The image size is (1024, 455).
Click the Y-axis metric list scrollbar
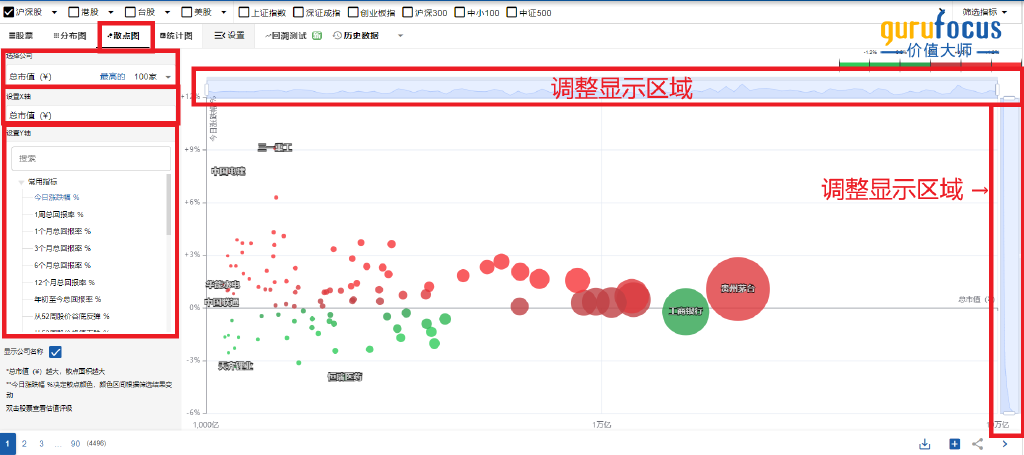point(168,205)
